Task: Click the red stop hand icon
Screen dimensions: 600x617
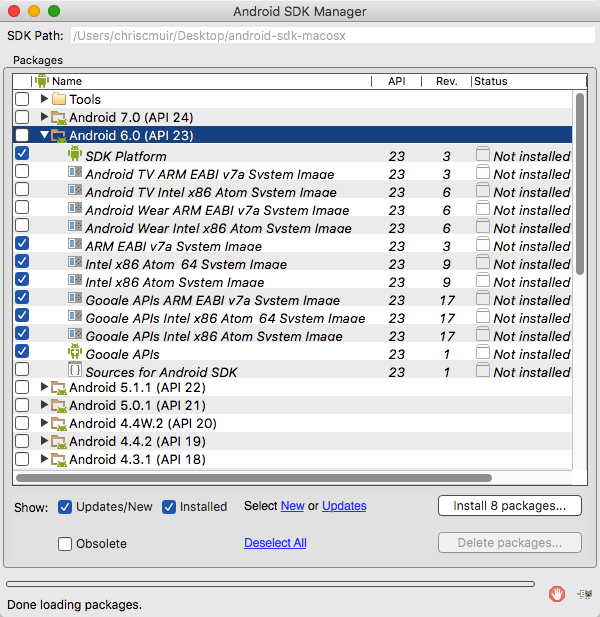Action: click(x=557, y=594)
